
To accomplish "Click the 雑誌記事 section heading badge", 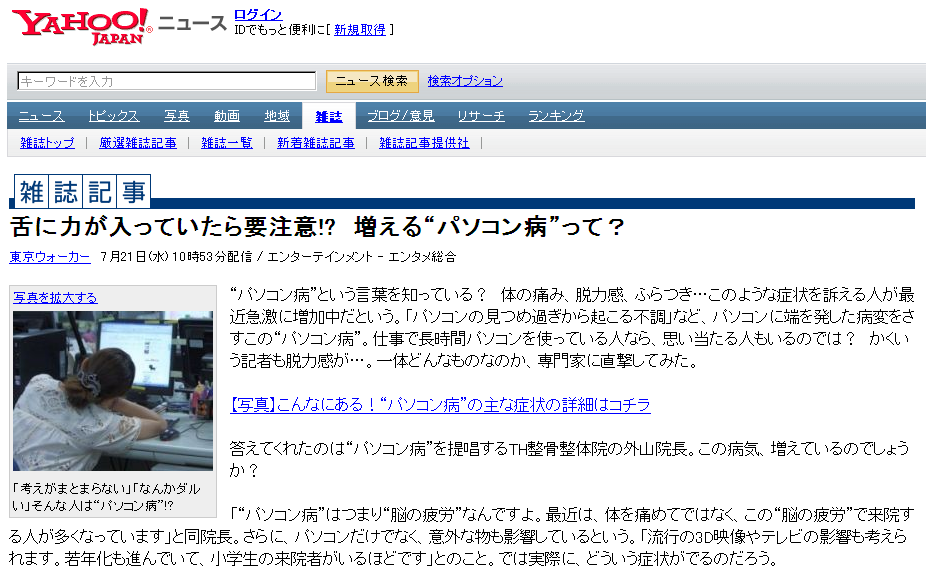I will pyautogui.click(x=83, y=191).
